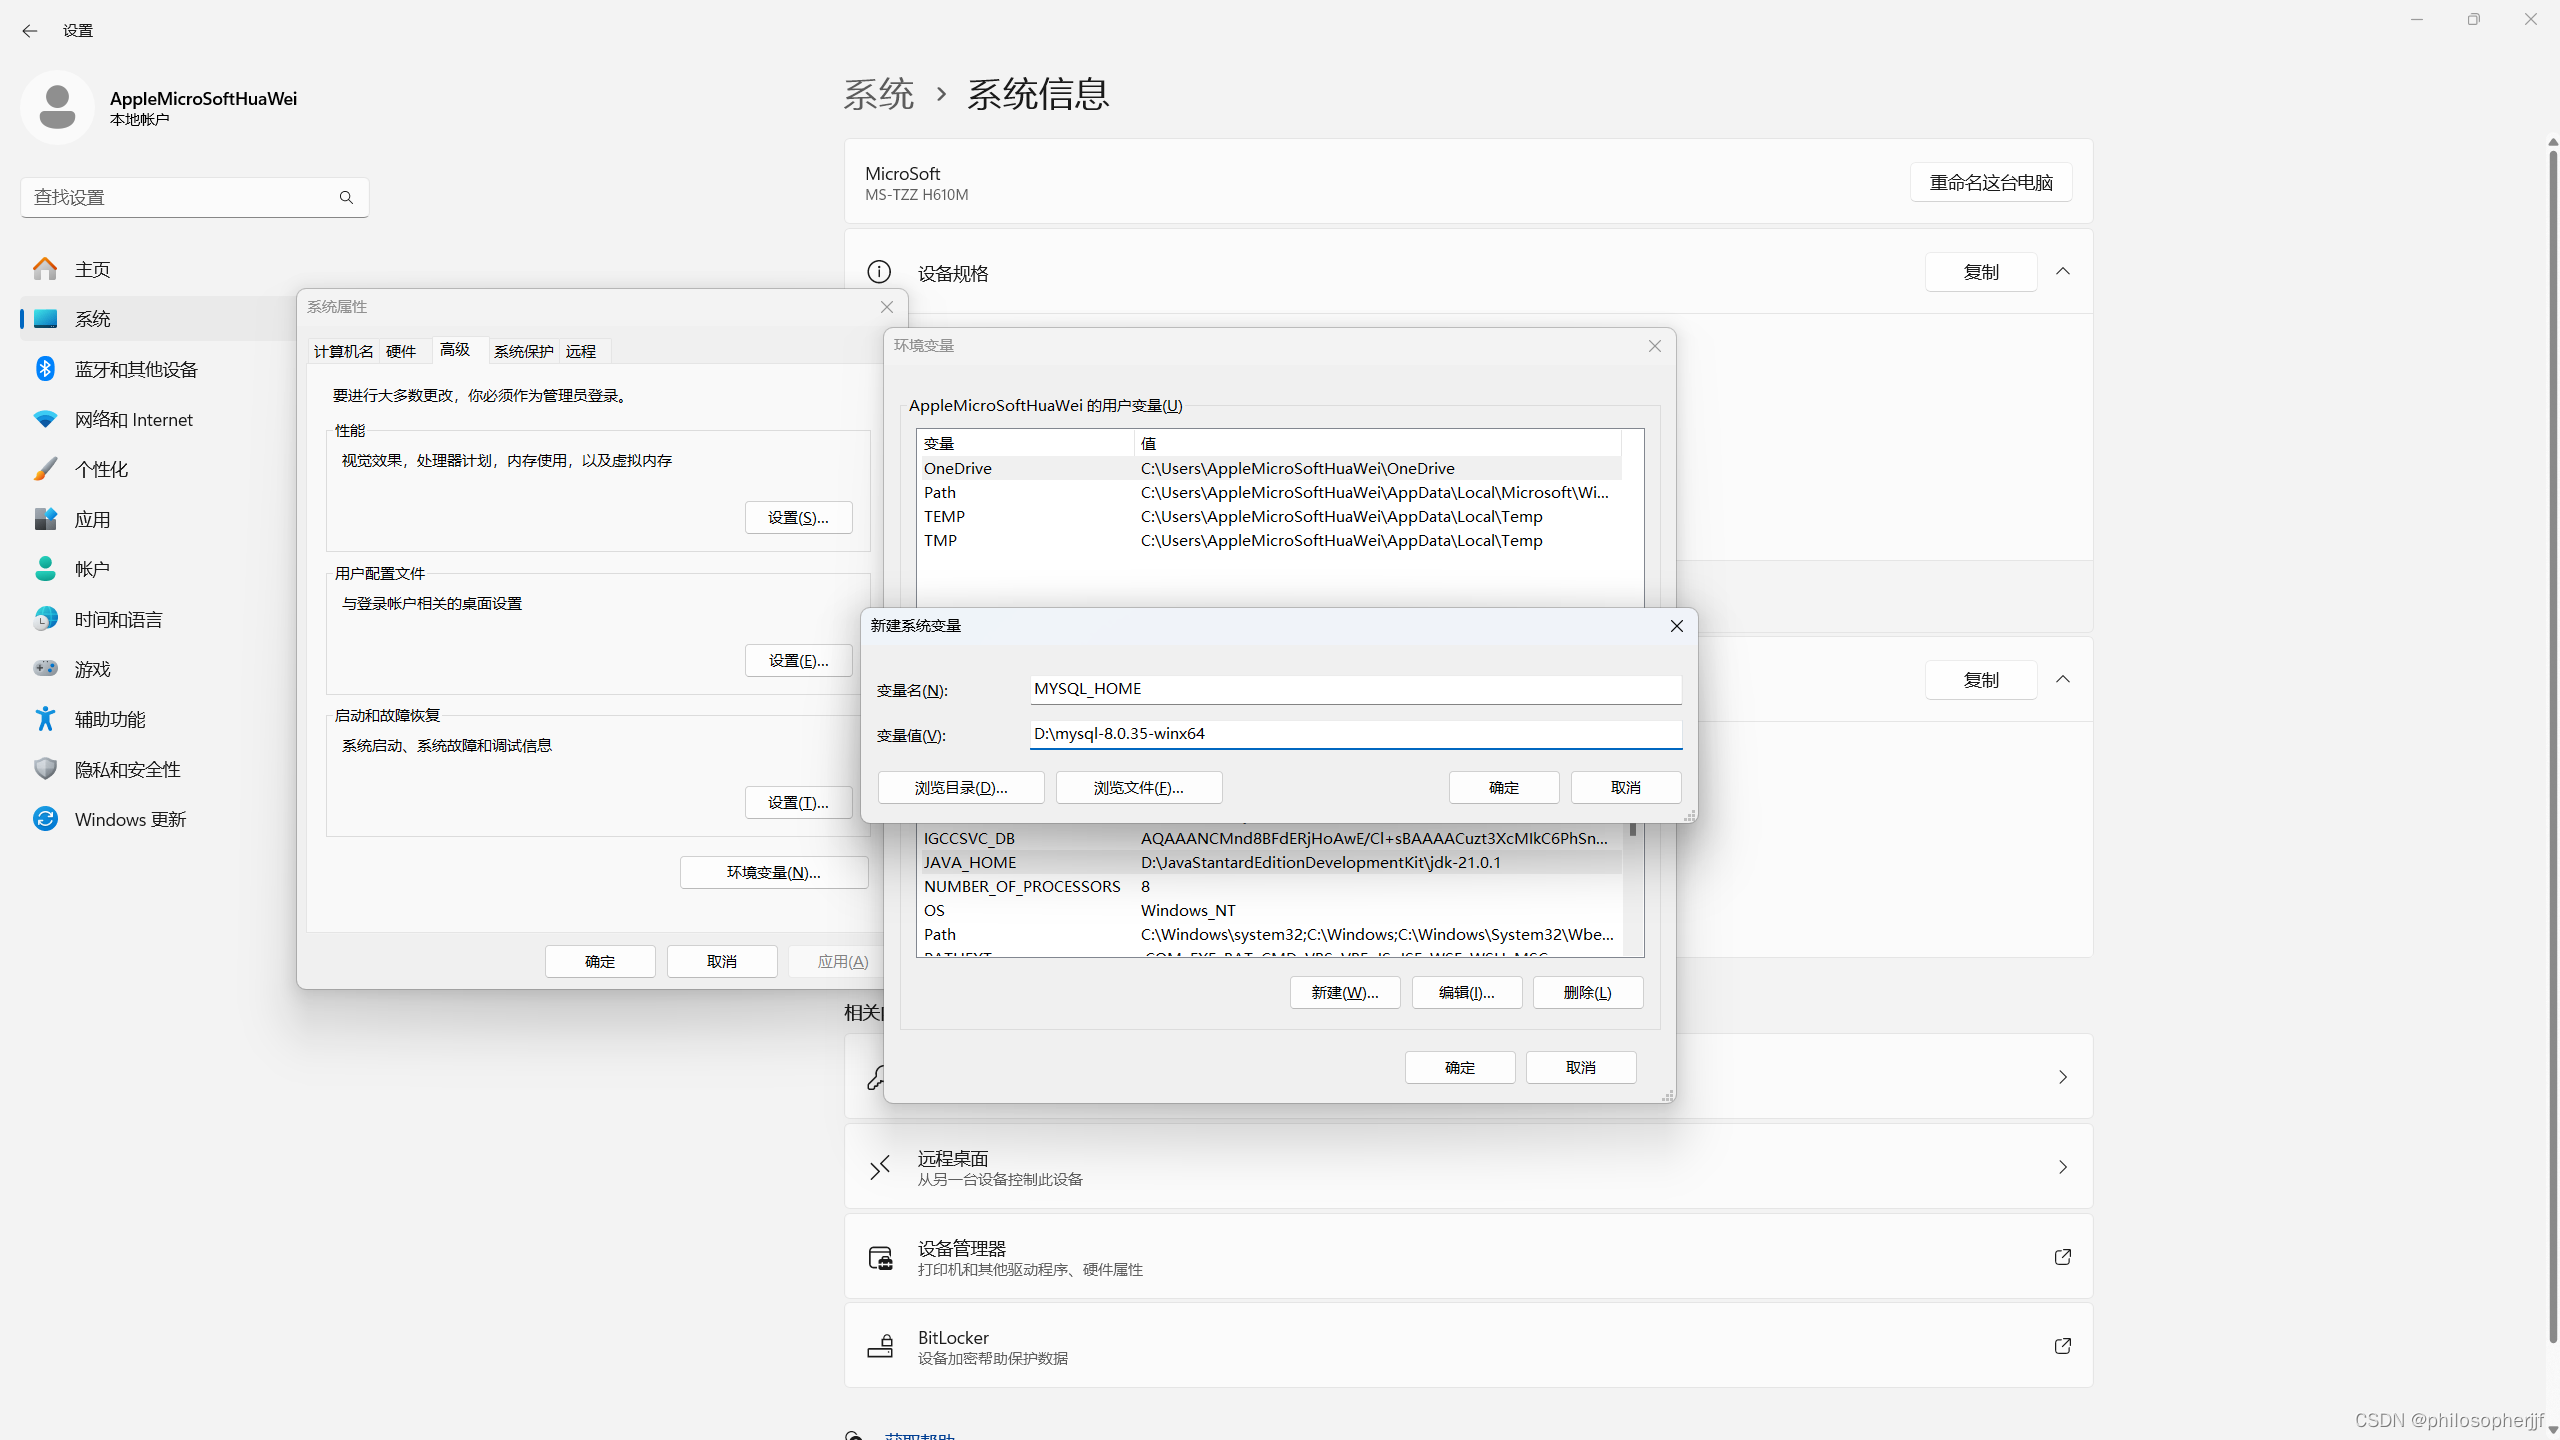Image resolution: width=2560 pixels, height=1440 pixels.
Task: Select the NUMBER_OF_PROCESSORS variable row
Action: pos(1271,887)
